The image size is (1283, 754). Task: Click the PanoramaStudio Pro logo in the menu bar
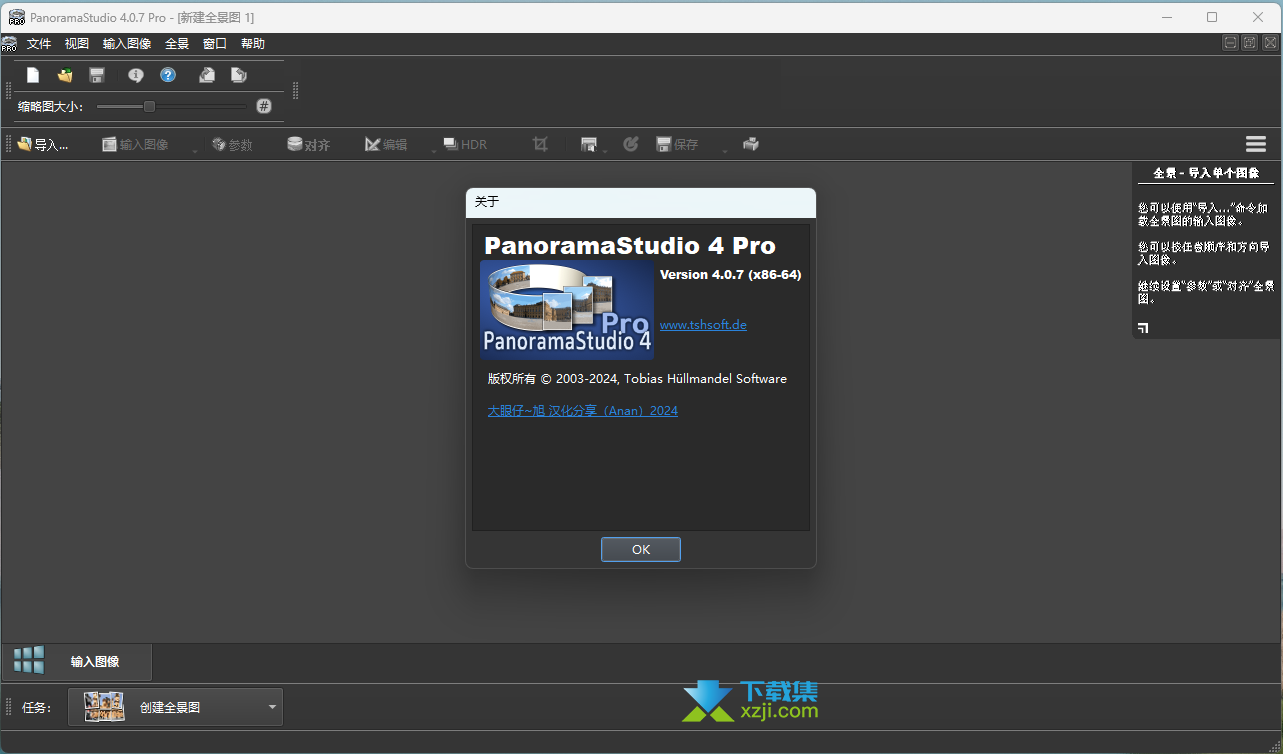(x=9, y=44)
